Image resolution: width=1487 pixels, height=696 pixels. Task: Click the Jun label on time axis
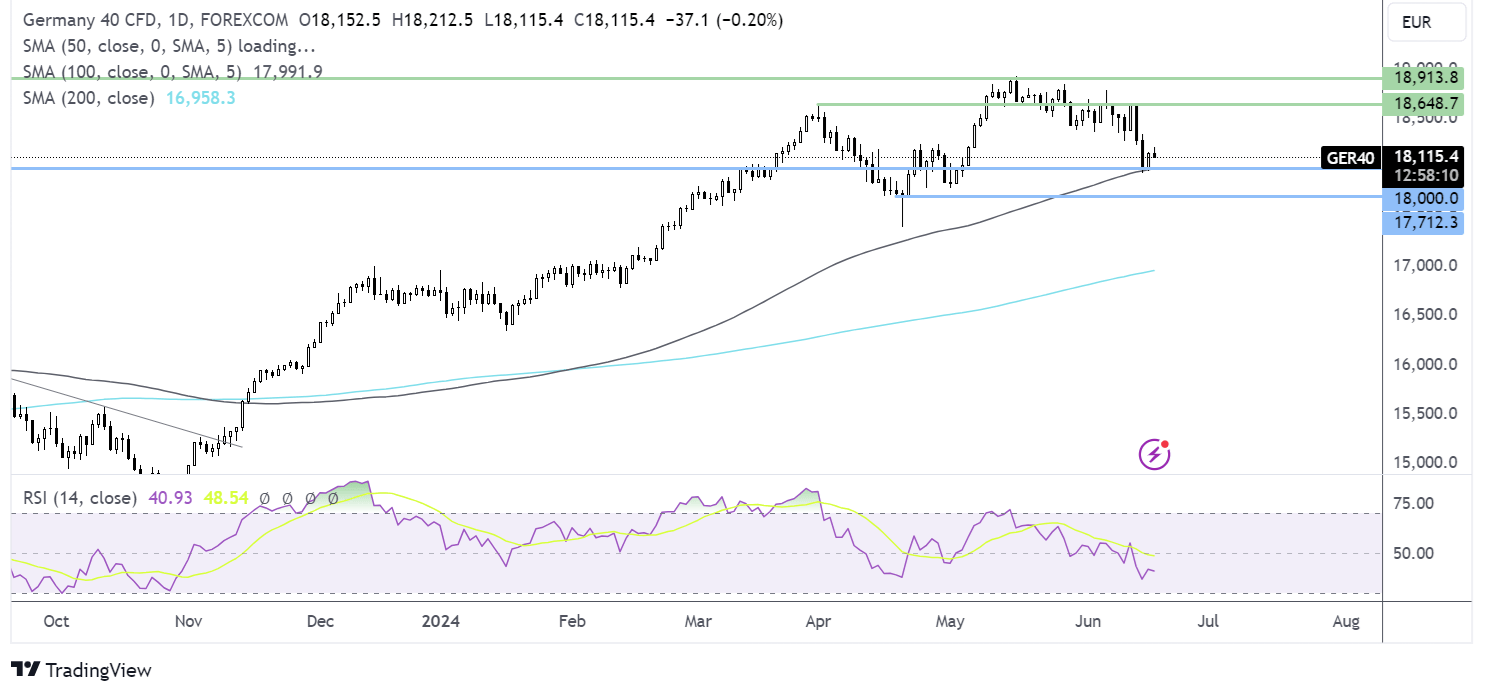coord(1088,621)
